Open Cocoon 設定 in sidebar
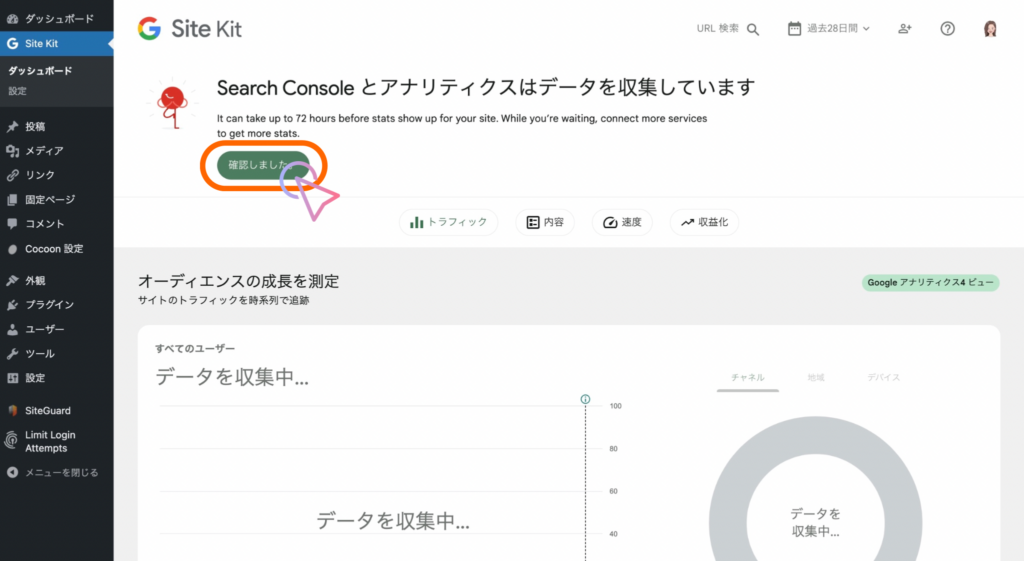1024x561 pixels. tap(54, 248)
